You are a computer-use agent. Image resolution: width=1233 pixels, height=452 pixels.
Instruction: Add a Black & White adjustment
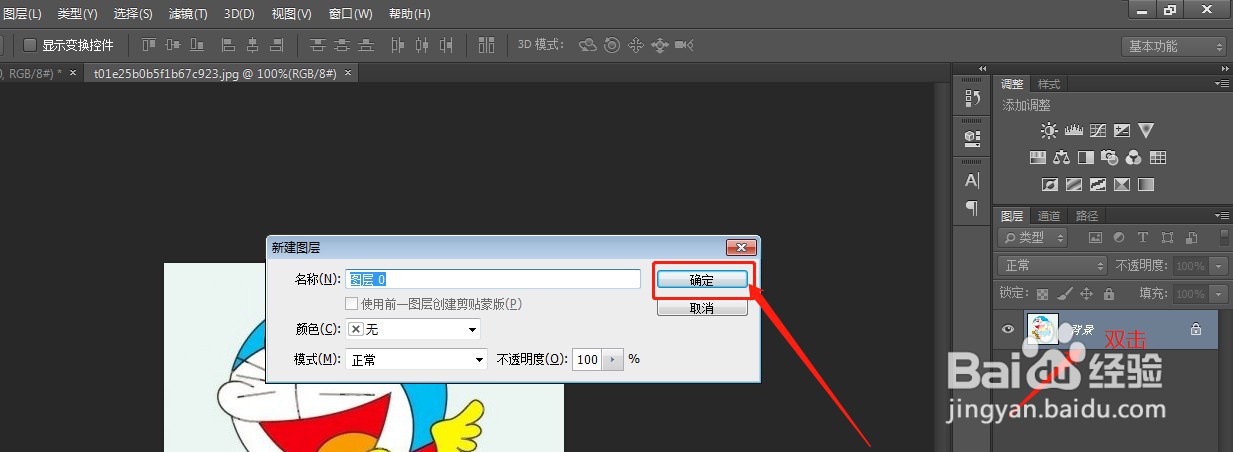click(1085, 157)
